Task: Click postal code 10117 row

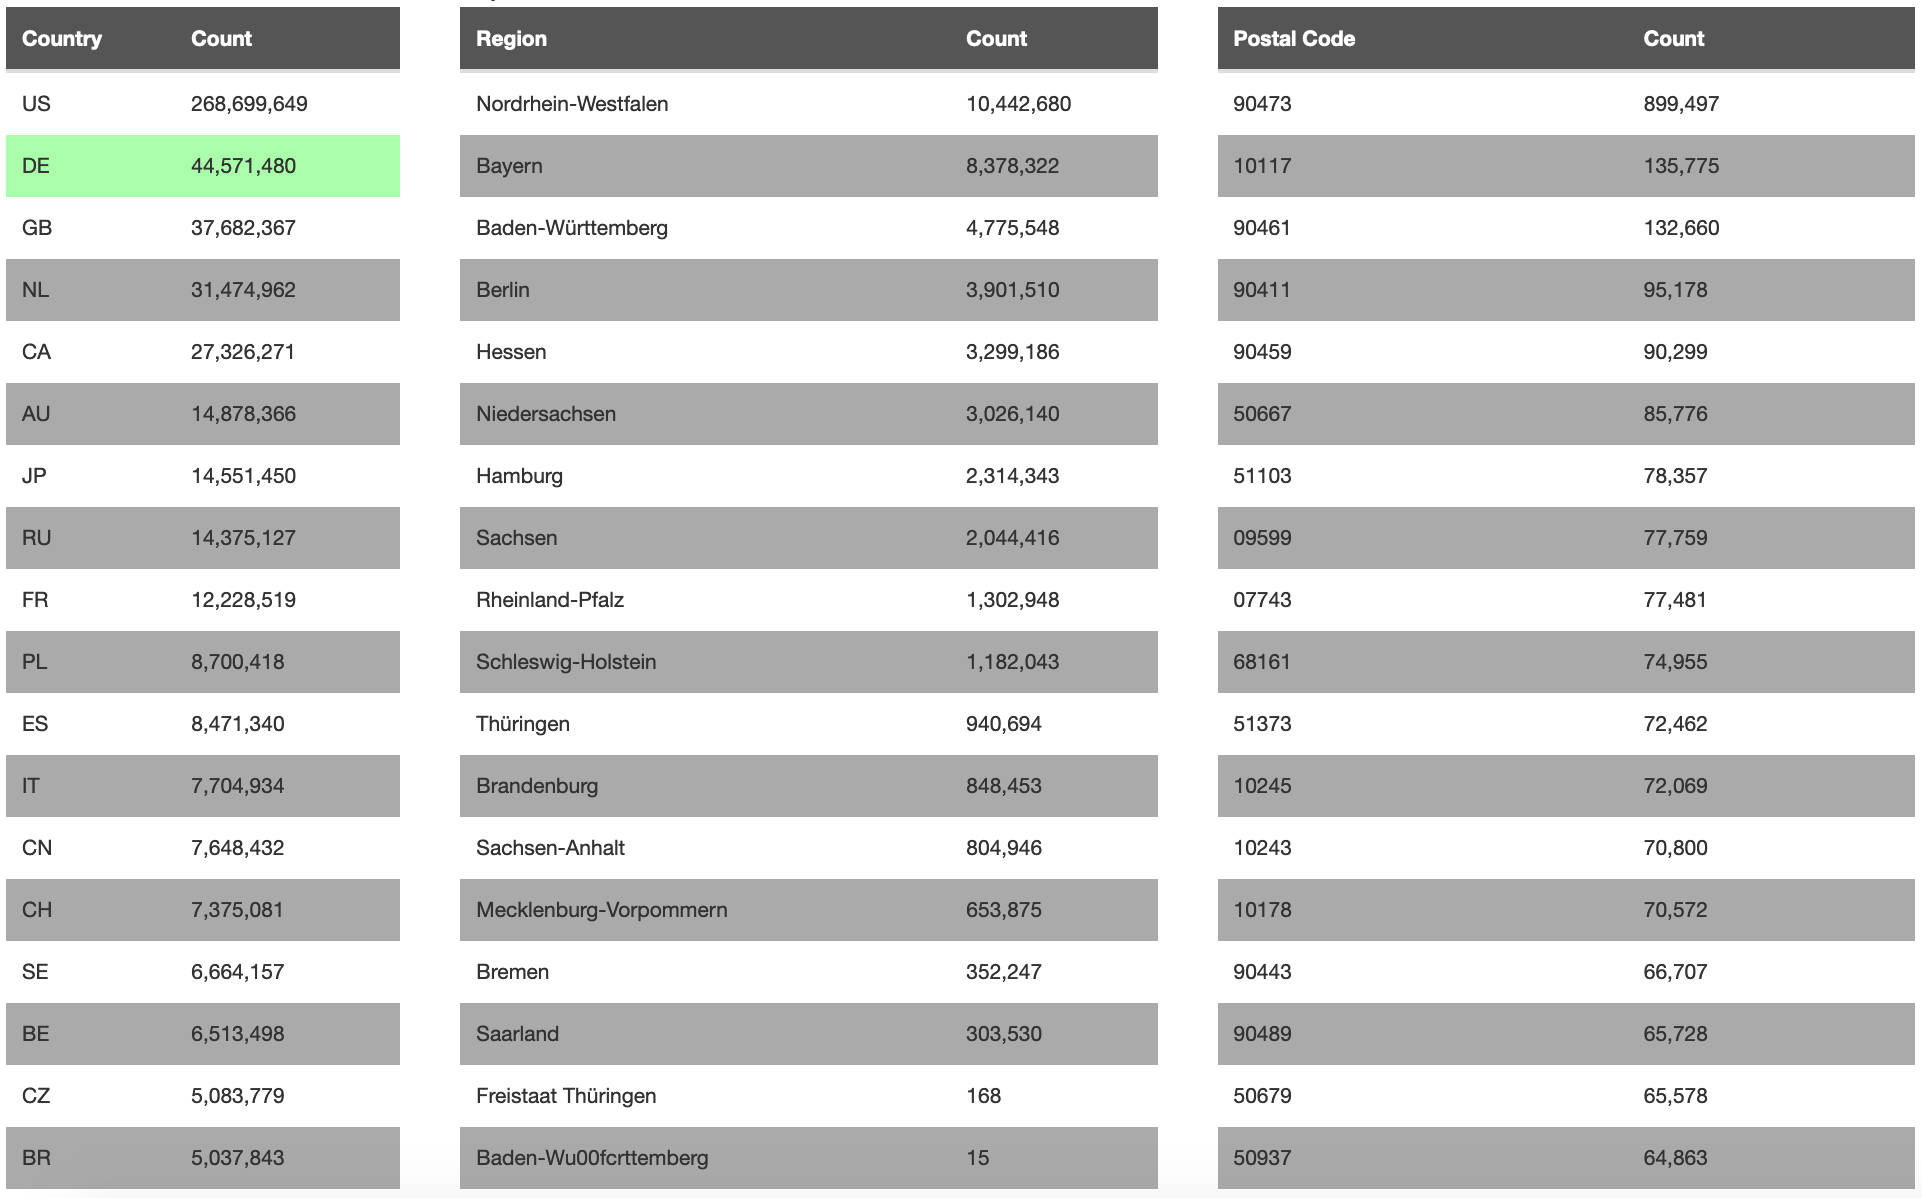Action: 1565,166
